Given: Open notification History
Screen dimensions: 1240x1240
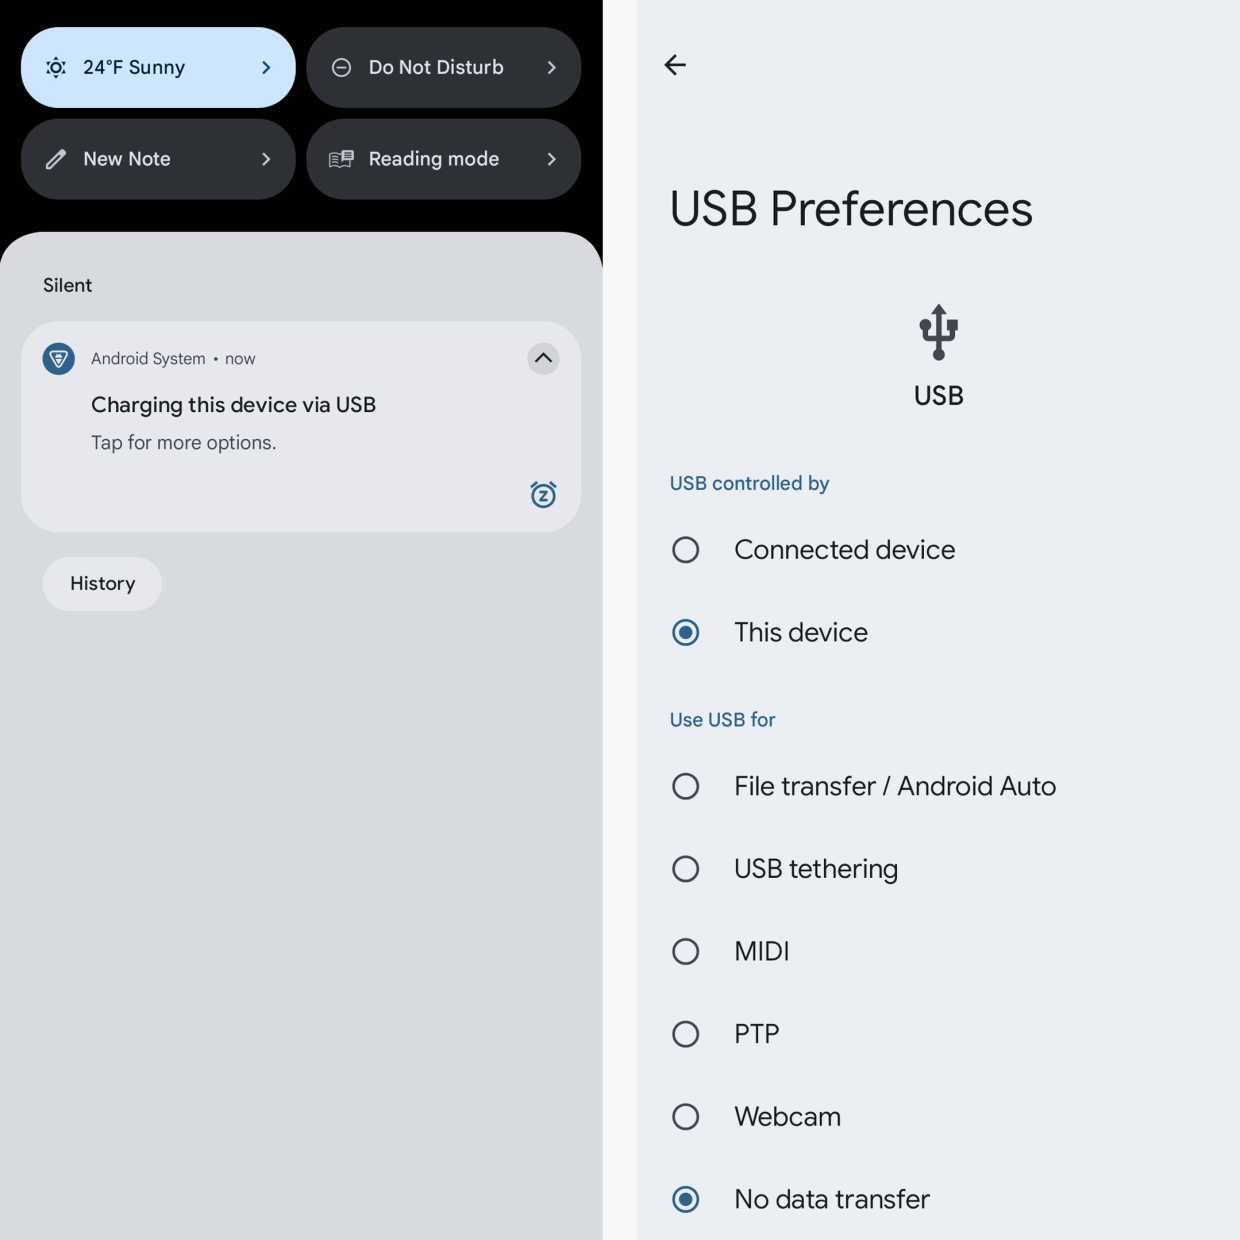Looking at the screenshot, I should click(101, 583).
